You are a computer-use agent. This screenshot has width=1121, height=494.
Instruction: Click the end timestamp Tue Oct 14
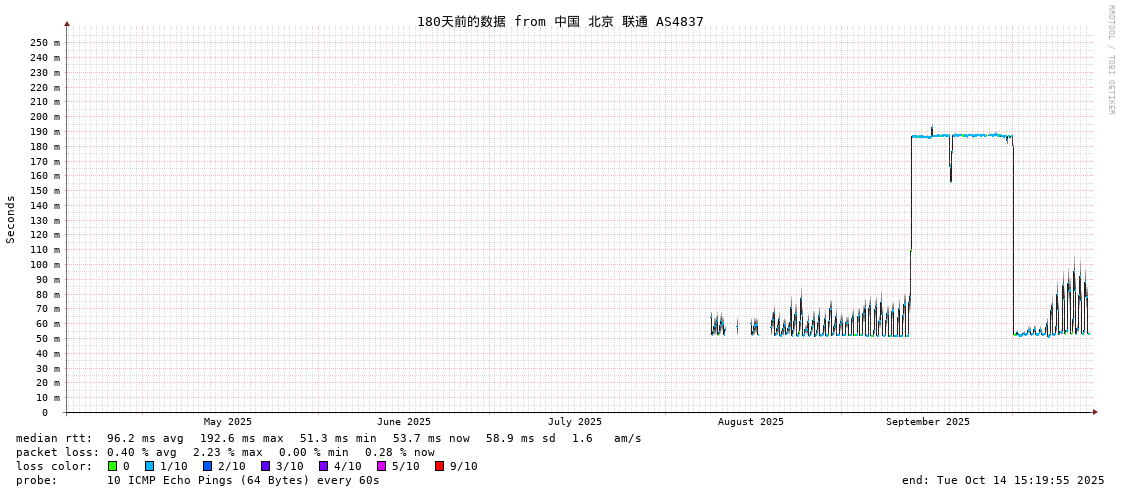[x=1003, y=480]
